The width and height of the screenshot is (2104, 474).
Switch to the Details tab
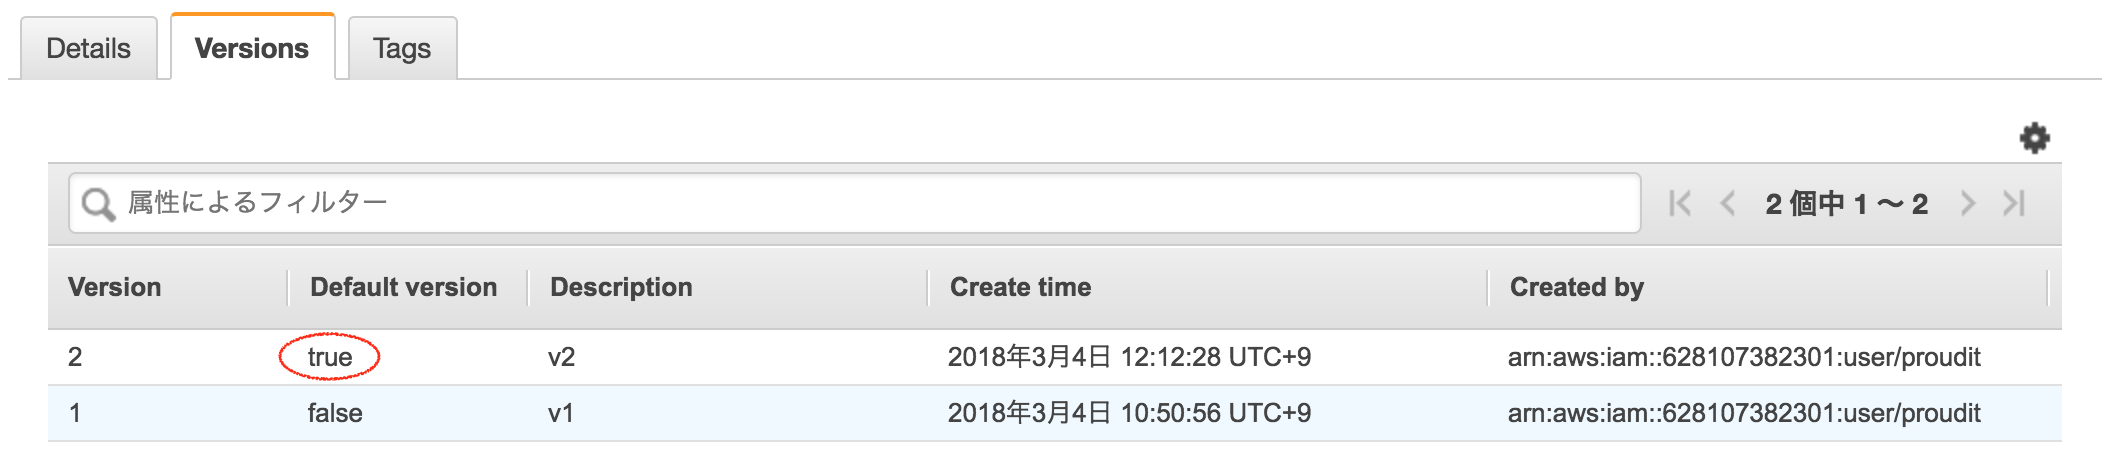click(x=88, y=48)
